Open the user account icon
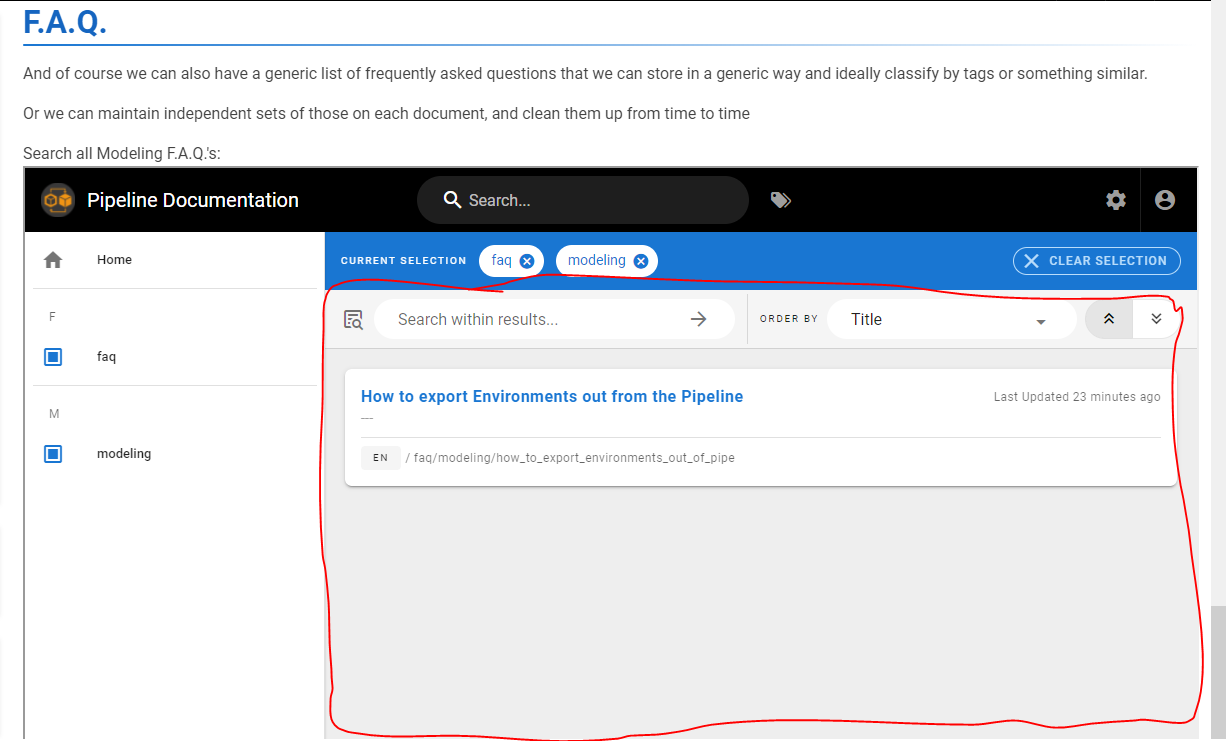This screenshot has width=1226, height=741. point(1165,200)
